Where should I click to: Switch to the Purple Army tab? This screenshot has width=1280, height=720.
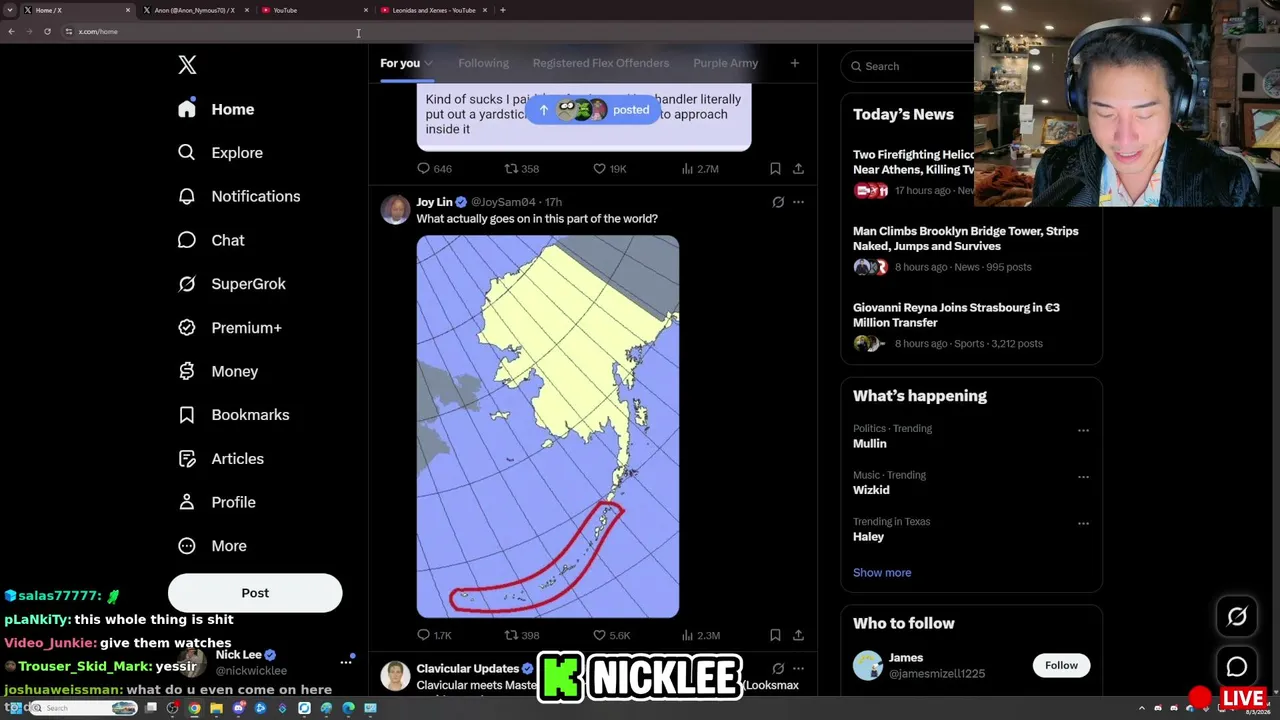[726, 63]
